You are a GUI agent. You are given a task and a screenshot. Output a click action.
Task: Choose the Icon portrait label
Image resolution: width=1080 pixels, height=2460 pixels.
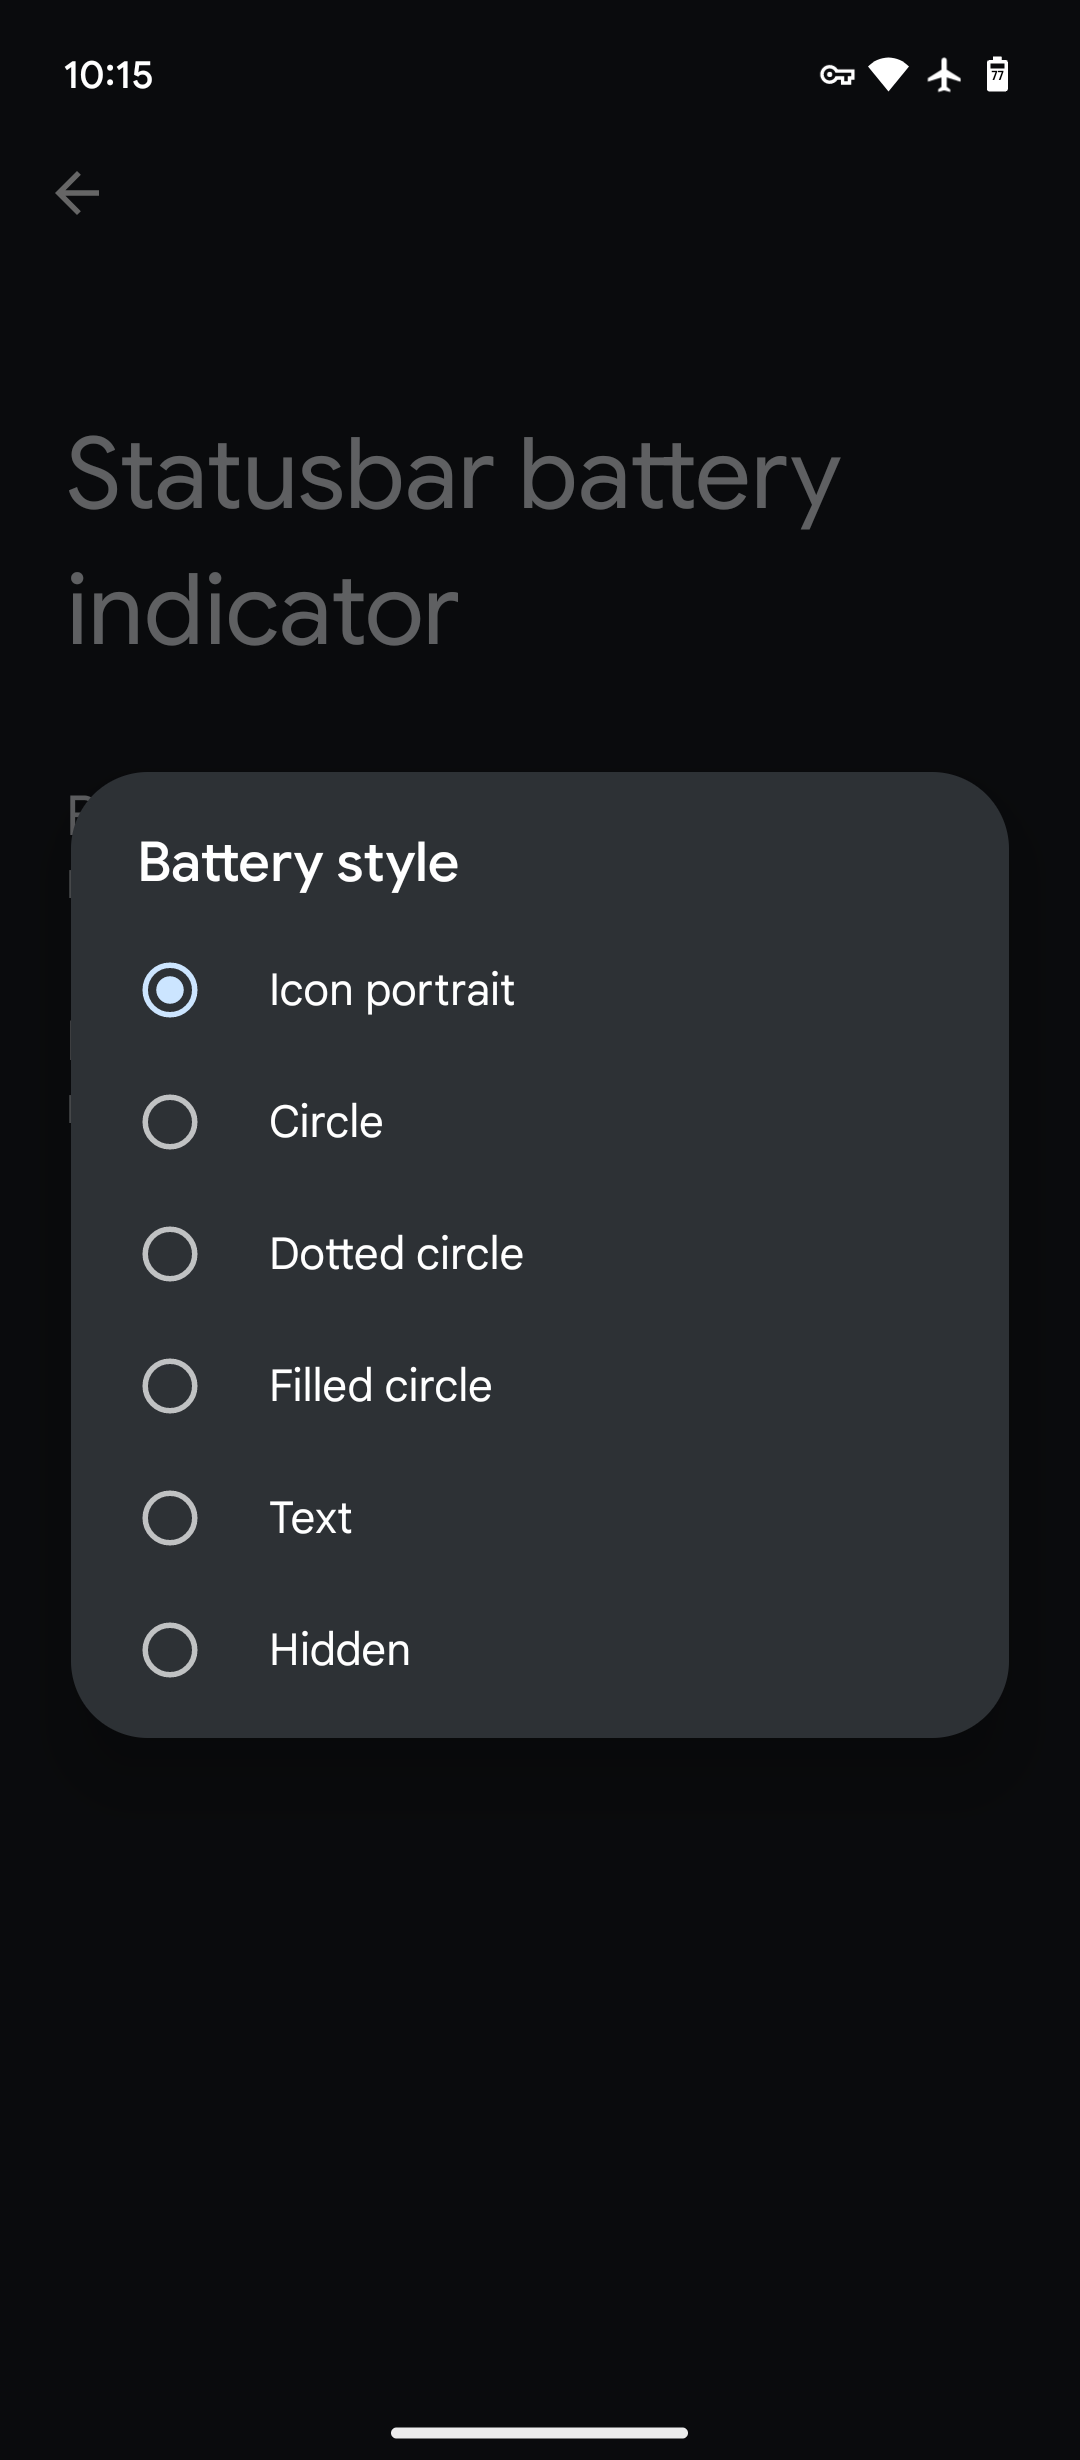click(x=391, y=990)
